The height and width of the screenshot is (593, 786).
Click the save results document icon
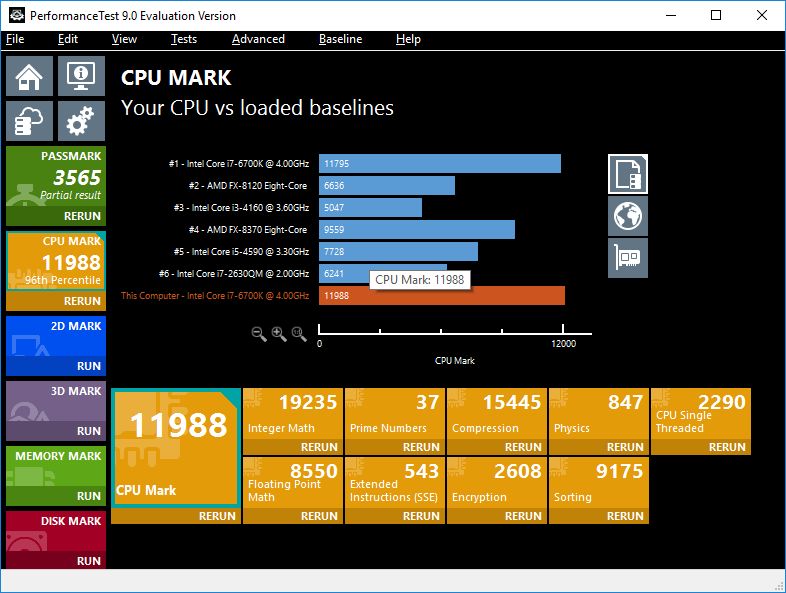click(628, 174)
